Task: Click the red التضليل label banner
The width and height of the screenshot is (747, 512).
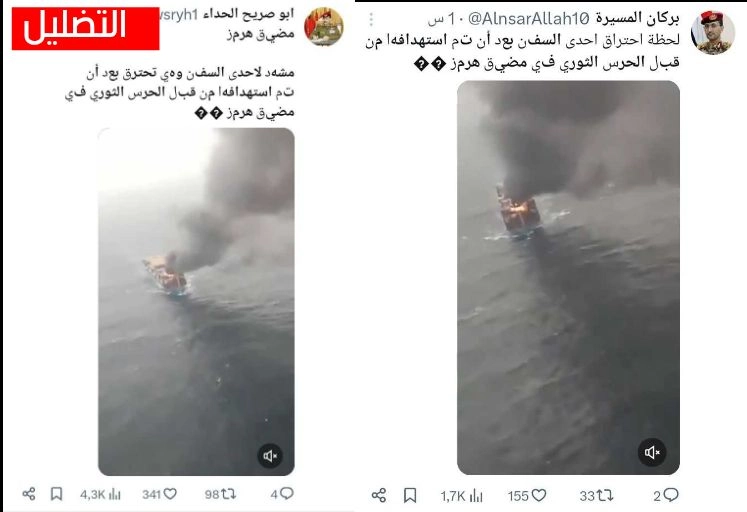Action: (x=85, y=28)
